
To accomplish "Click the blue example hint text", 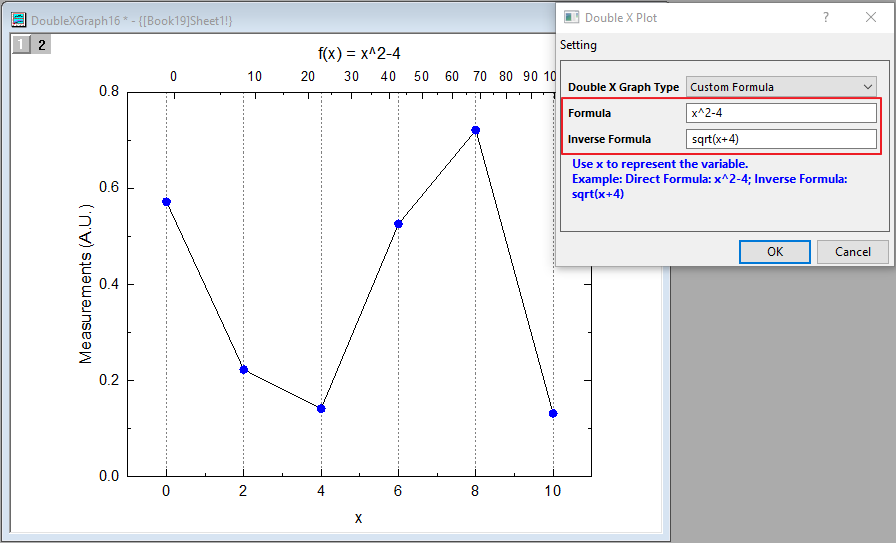I will [710, 179].
